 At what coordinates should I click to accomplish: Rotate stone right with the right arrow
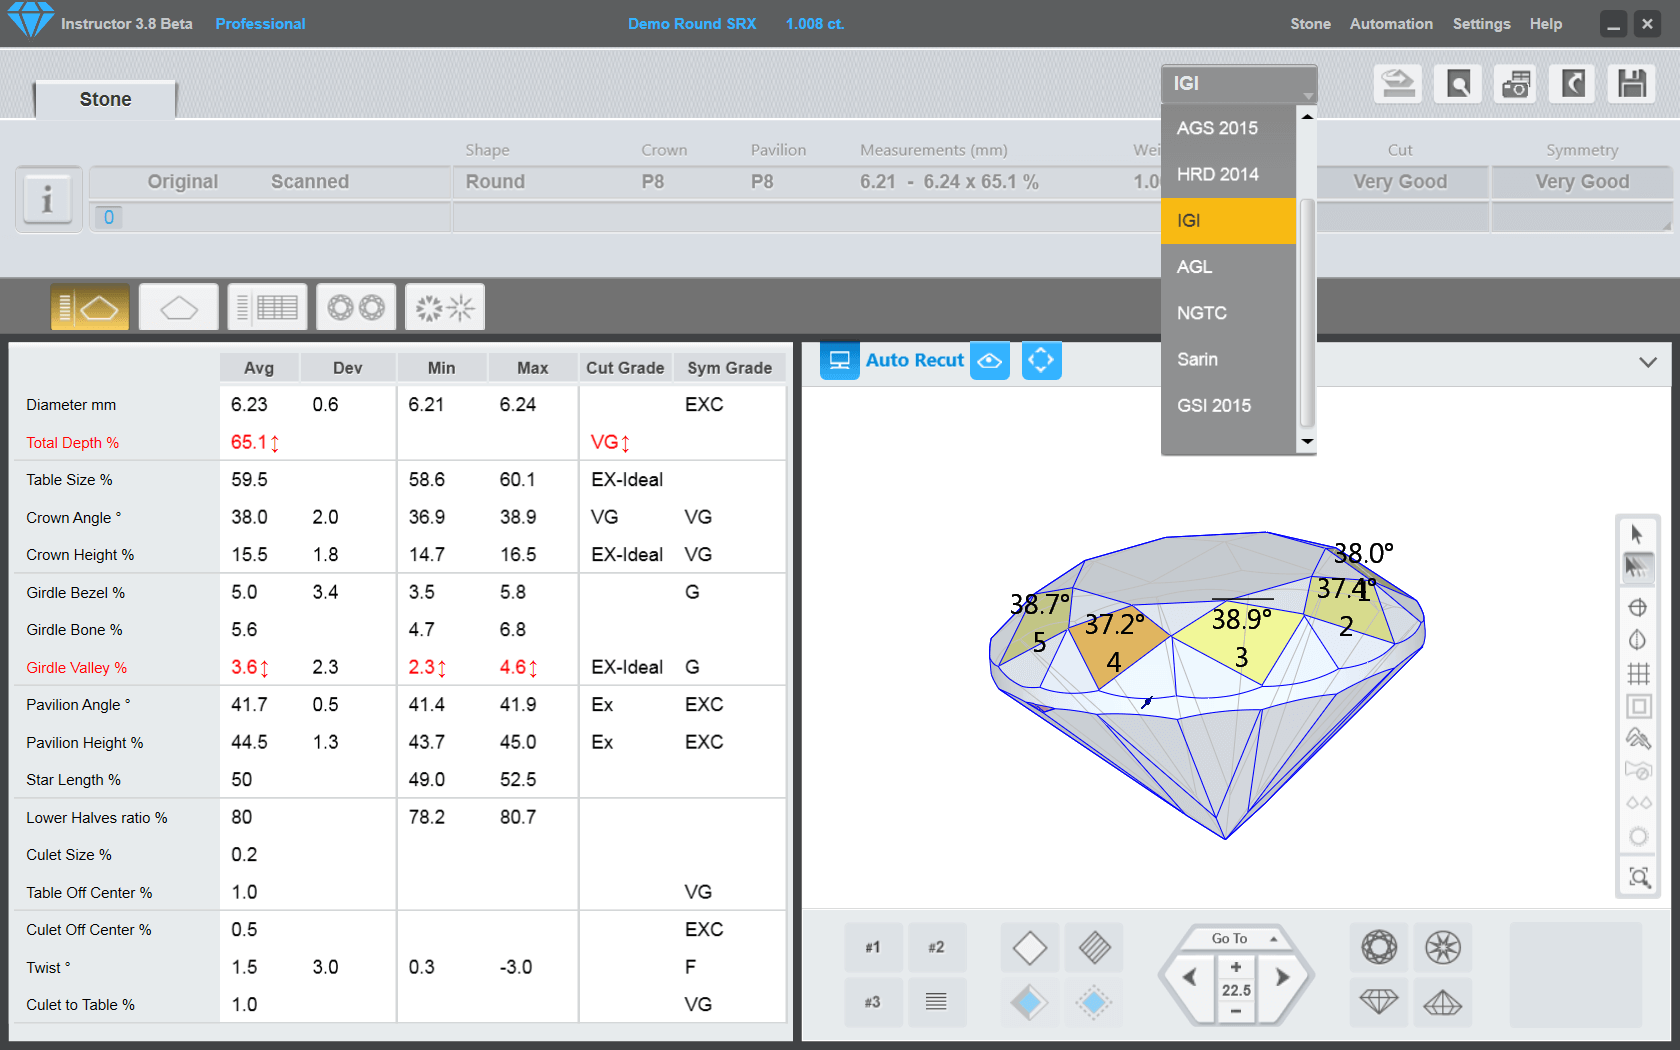point(1283,977)
